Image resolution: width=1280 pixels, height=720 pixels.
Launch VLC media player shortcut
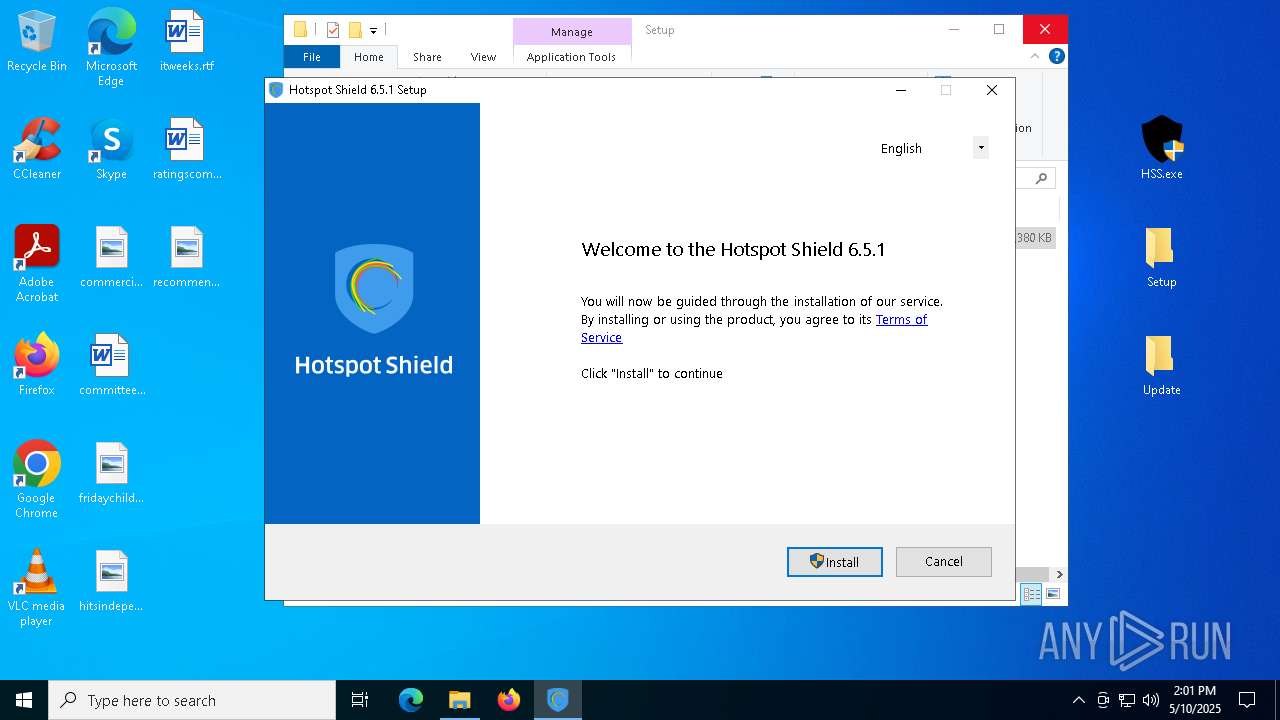point(37,588)
